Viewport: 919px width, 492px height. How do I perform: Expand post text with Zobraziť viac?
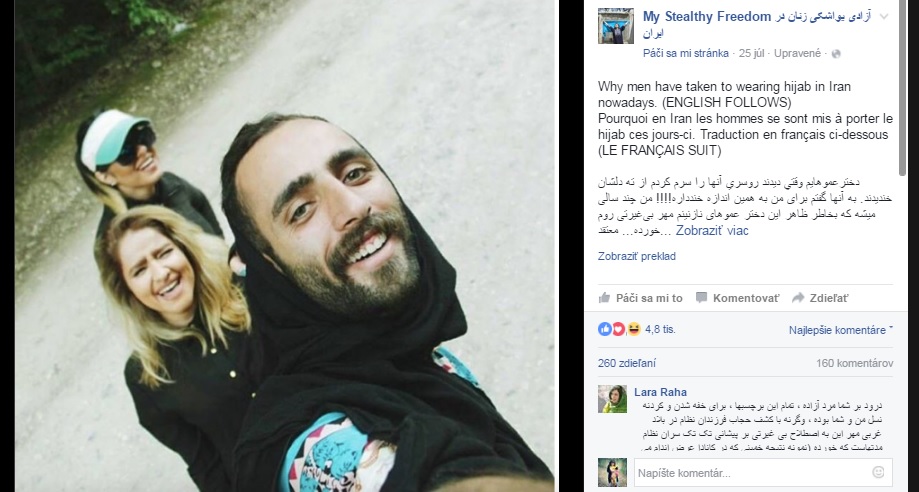click(712, 230)
